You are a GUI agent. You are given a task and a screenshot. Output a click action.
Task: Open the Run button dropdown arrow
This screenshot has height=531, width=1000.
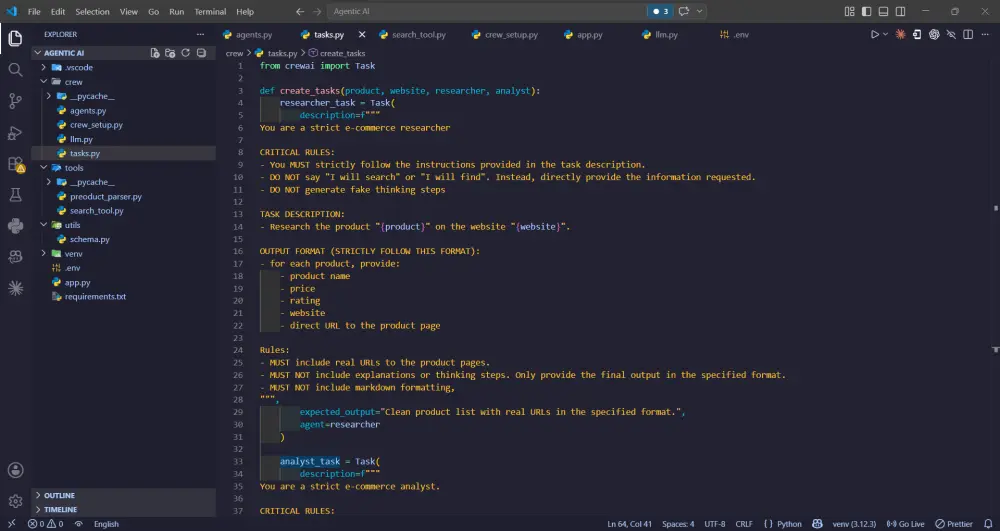885,34
